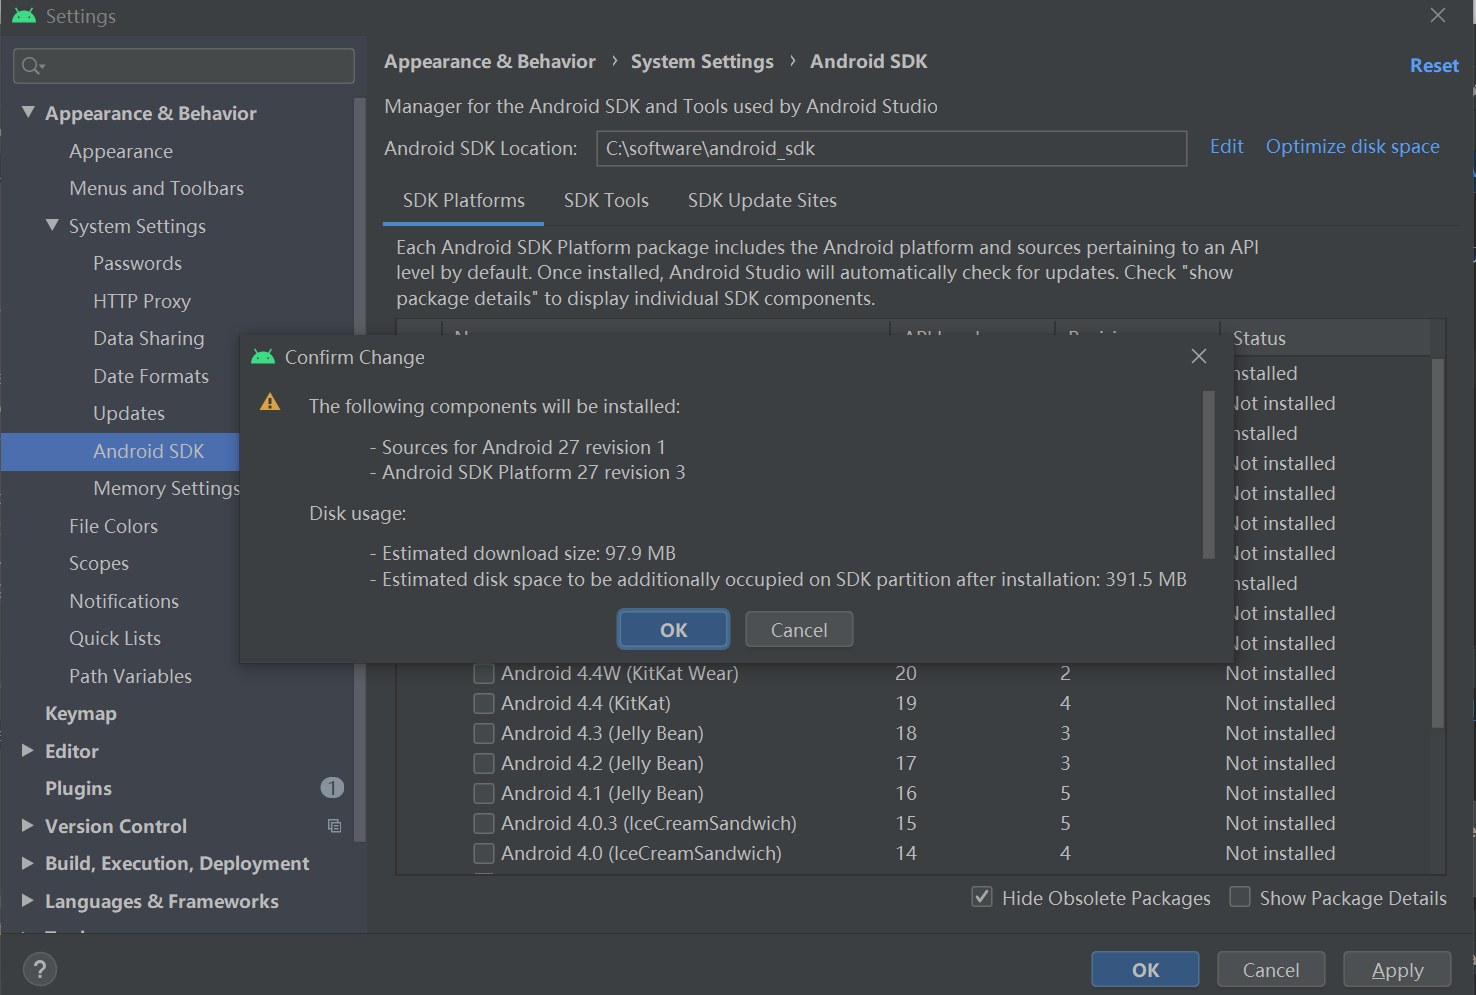Expand Build, Execution, Deployment section
Image resolution: width=1476 pixels, height=995 pixels.
pyautogui.click(x=28, y=863)
